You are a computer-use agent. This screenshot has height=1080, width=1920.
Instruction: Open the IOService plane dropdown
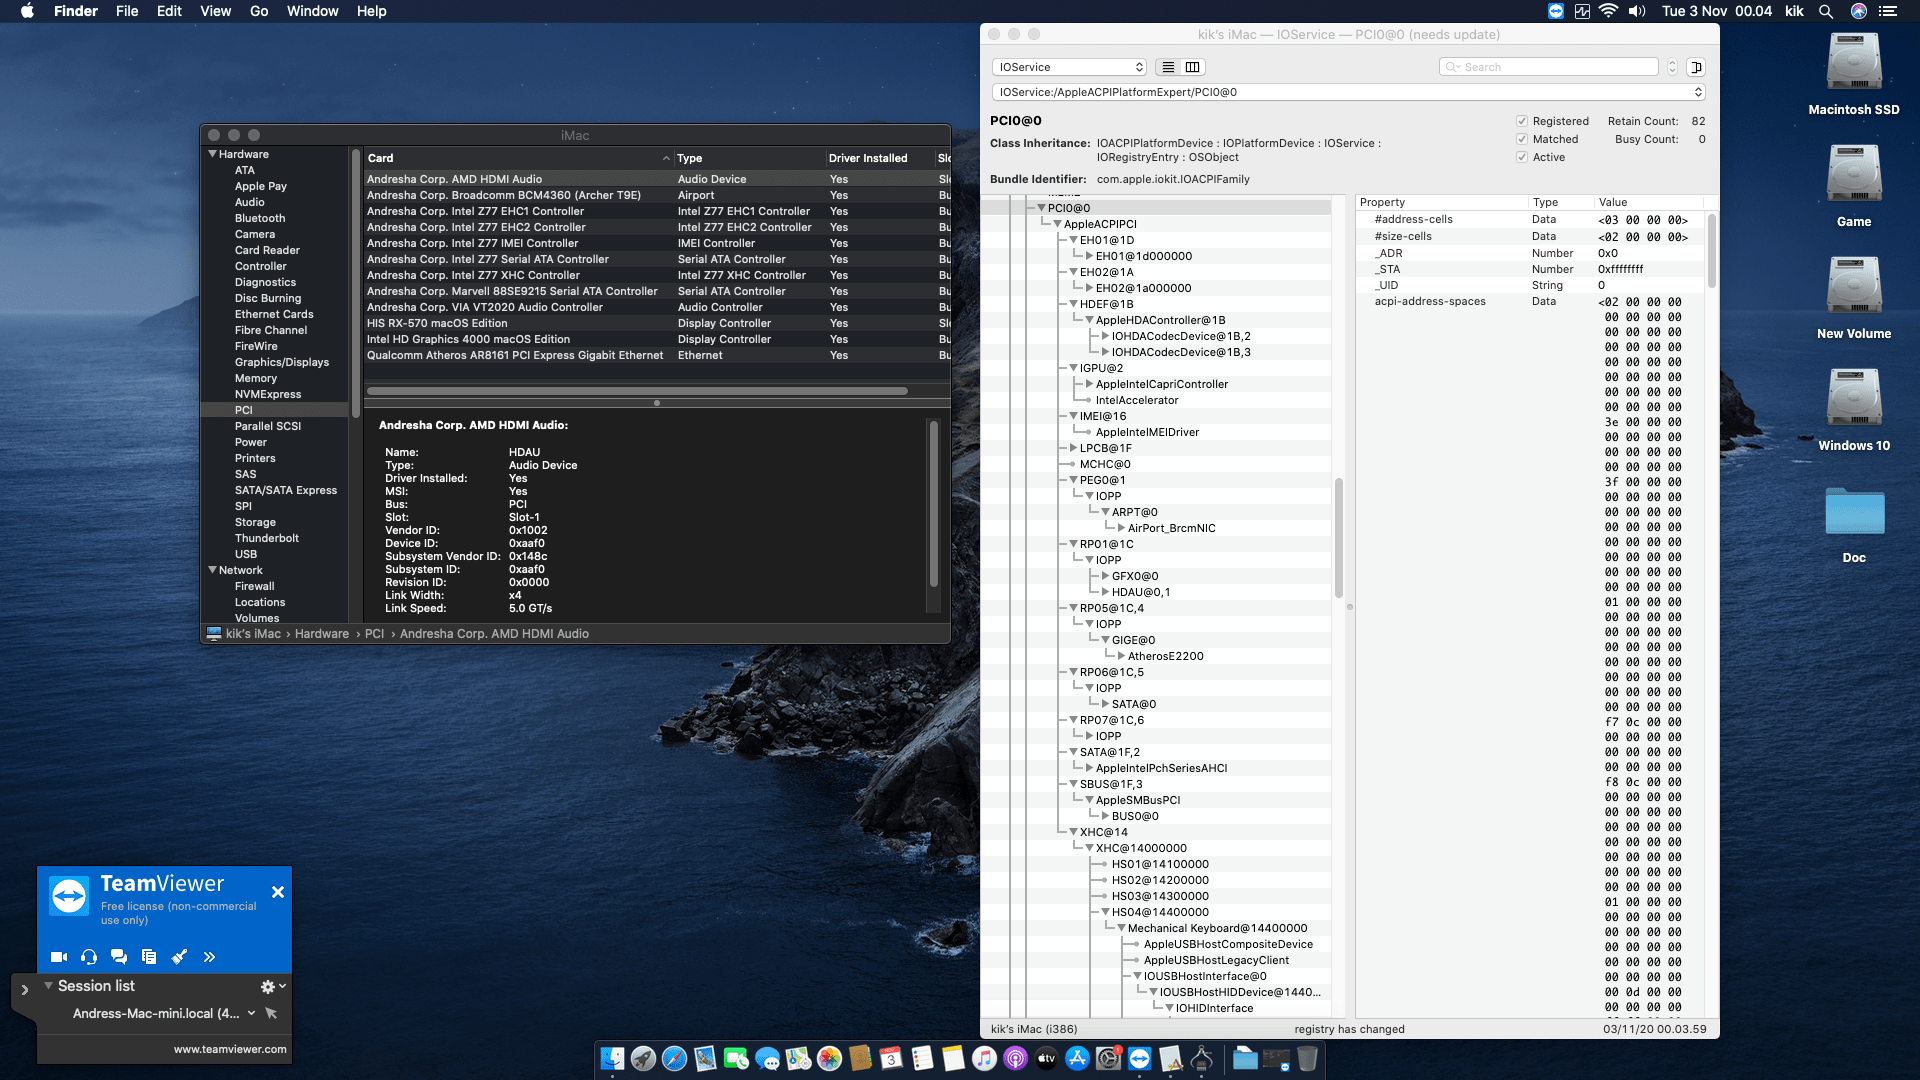tap(1069, 67)
